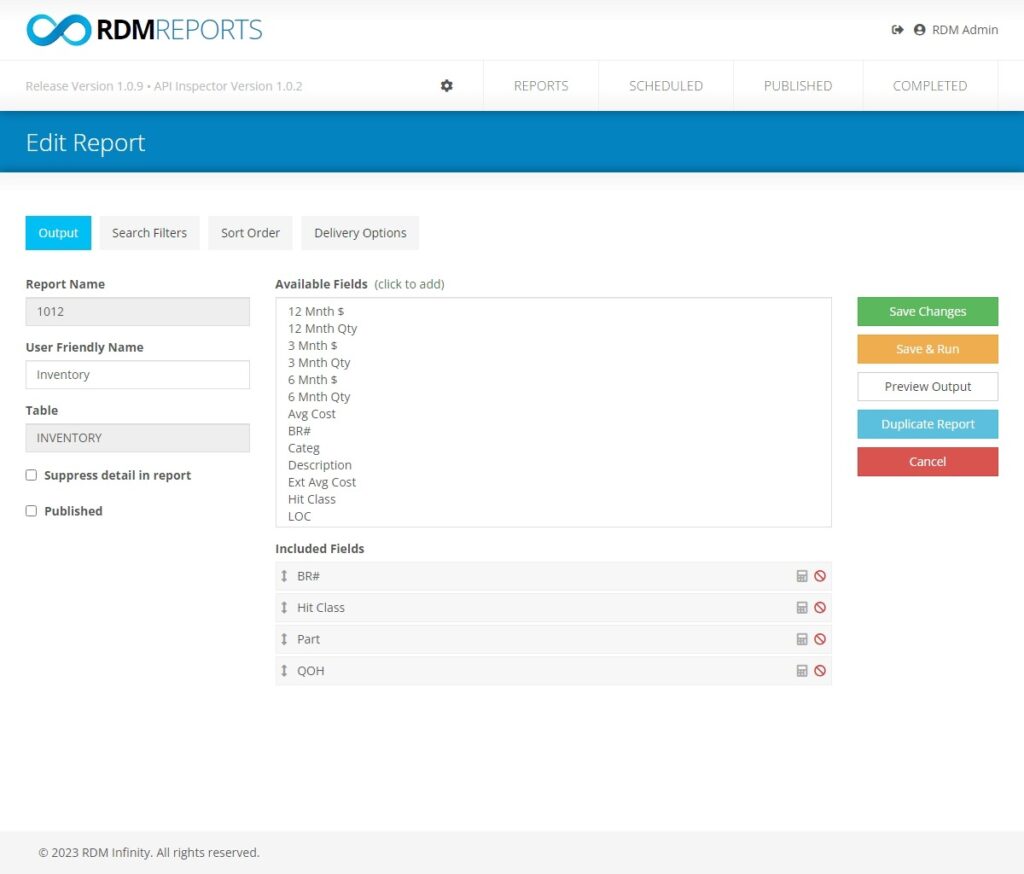The image size is (1024, 874).
Task: Switch to the Output tab
Action: (58, 233)
